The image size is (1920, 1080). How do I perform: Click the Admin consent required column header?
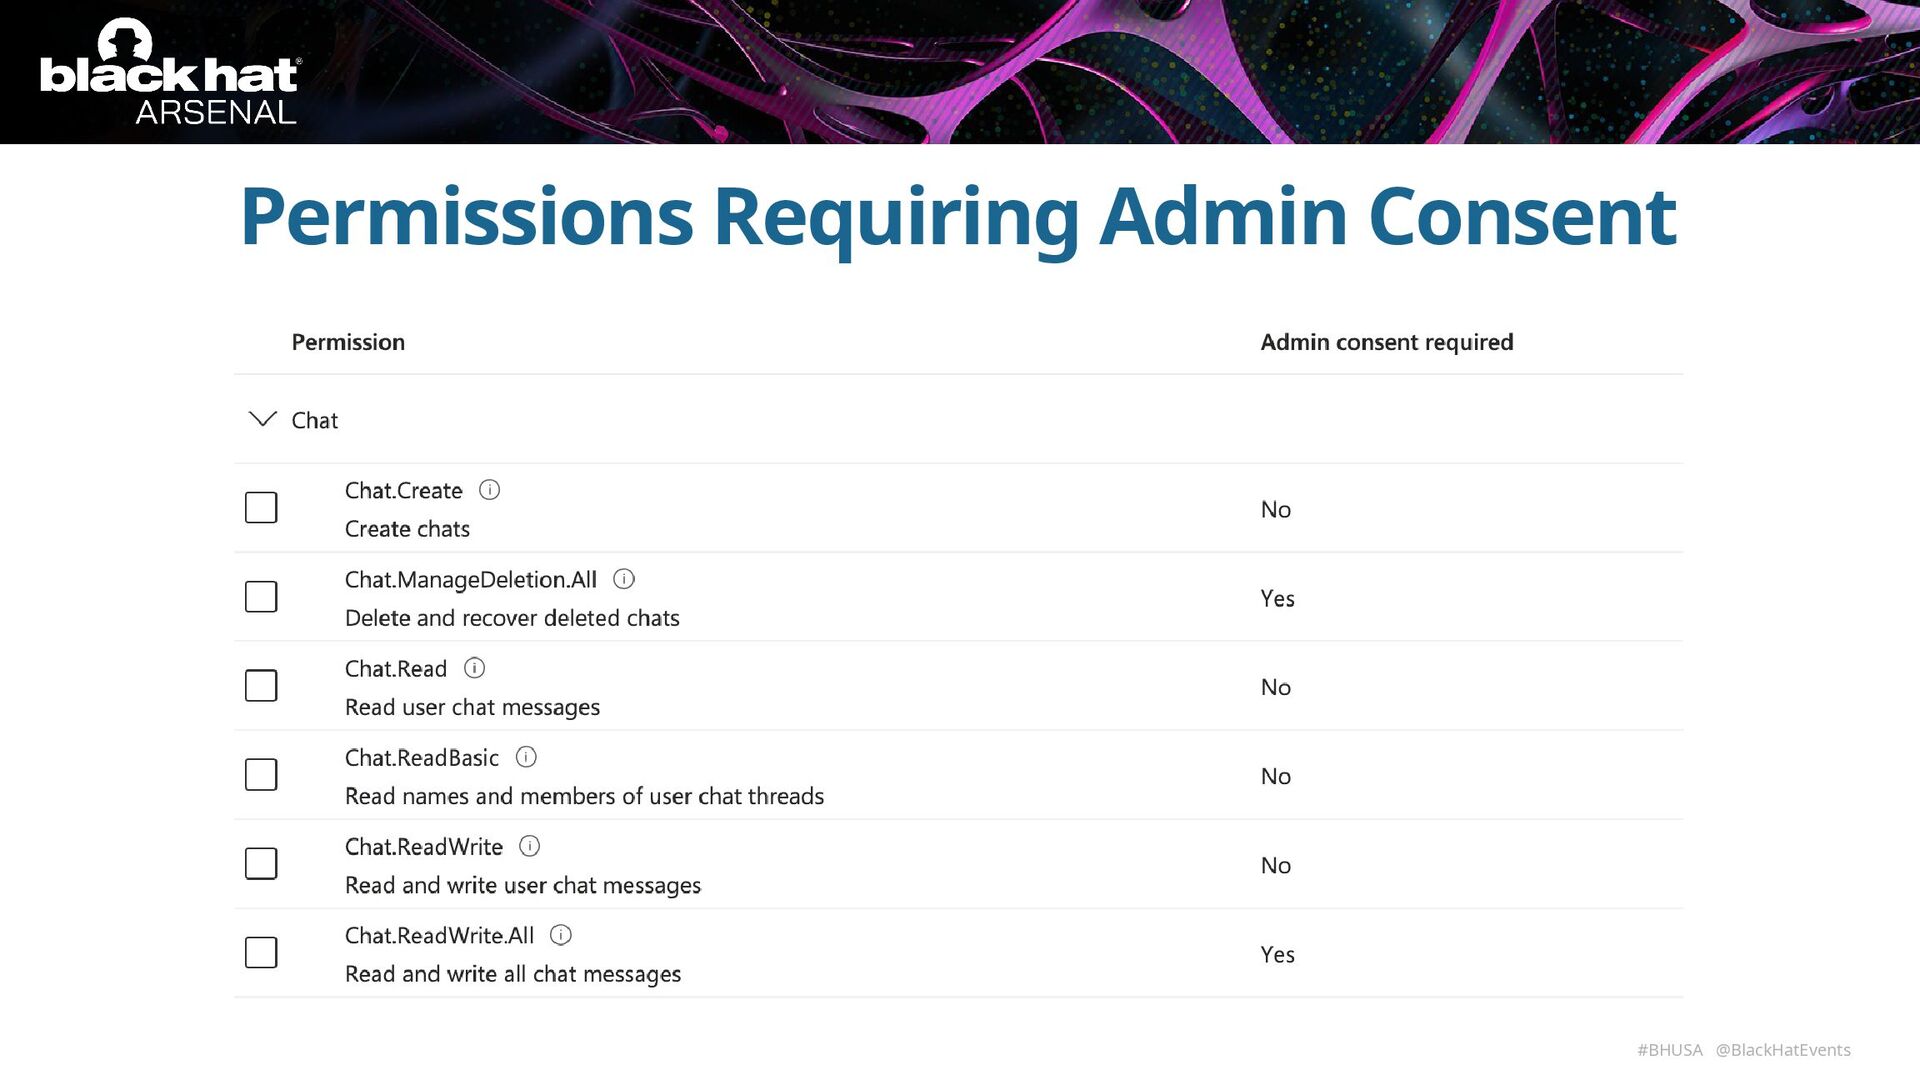point(1386,342)
